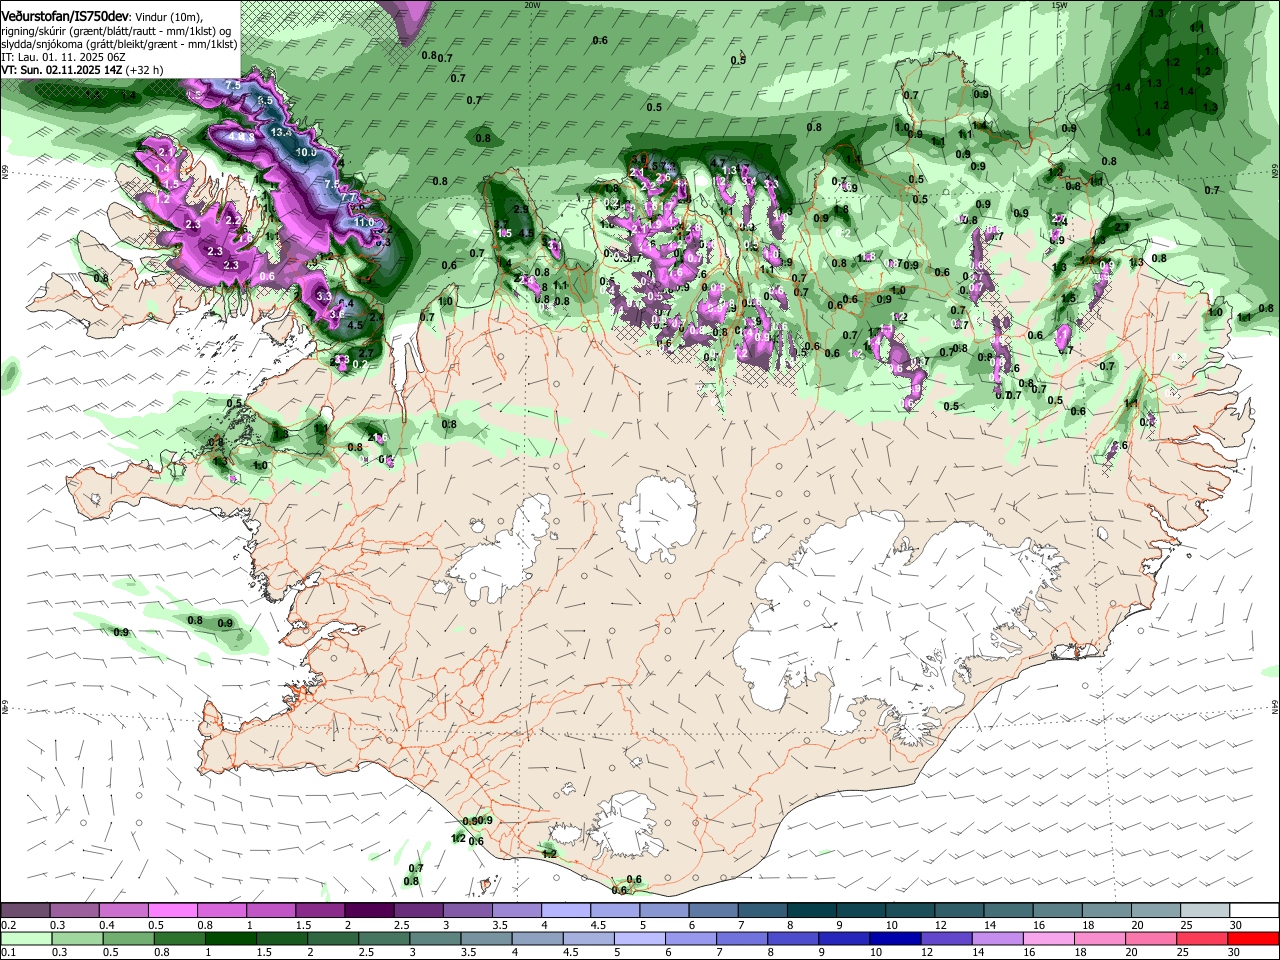1280x960 pixels.
Task: Click the light lavender swatch labeled 4 in the upper legend row
Action: (x=565, y=910)
